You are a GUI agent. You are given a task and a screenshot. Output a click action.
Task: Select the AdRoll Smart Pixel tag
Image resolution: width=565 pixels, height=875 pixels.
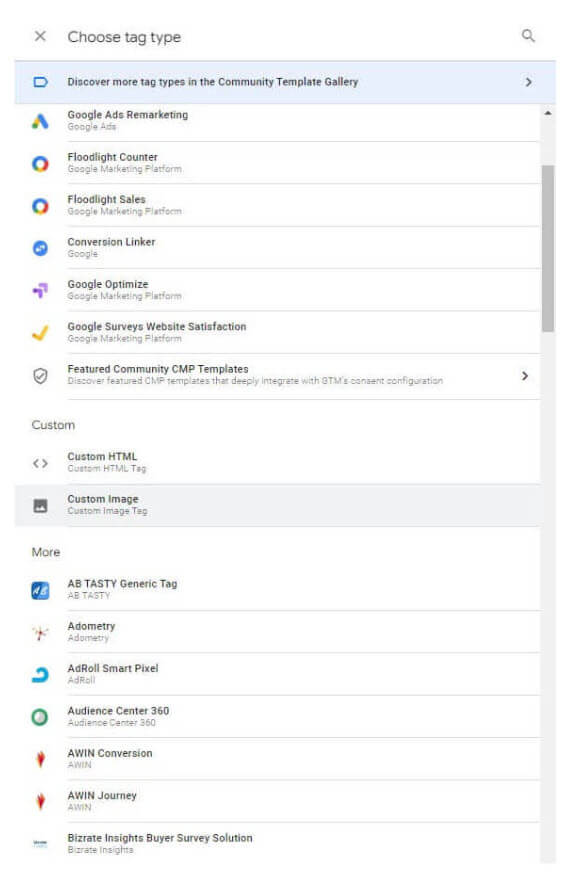pyautogui.click(x=277, y=675)
